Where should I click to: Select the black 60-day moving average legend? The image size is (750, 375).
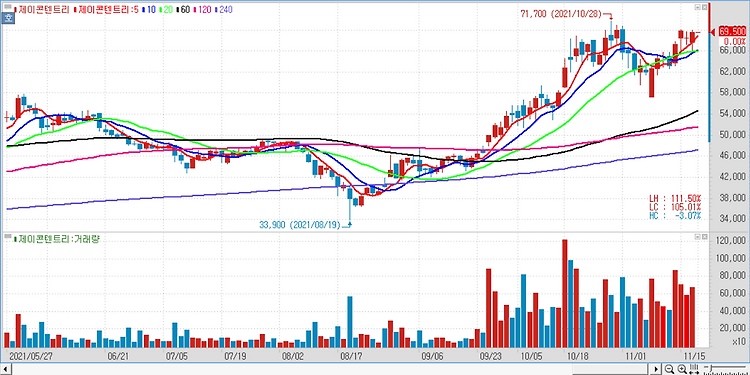tap(183, 10)
